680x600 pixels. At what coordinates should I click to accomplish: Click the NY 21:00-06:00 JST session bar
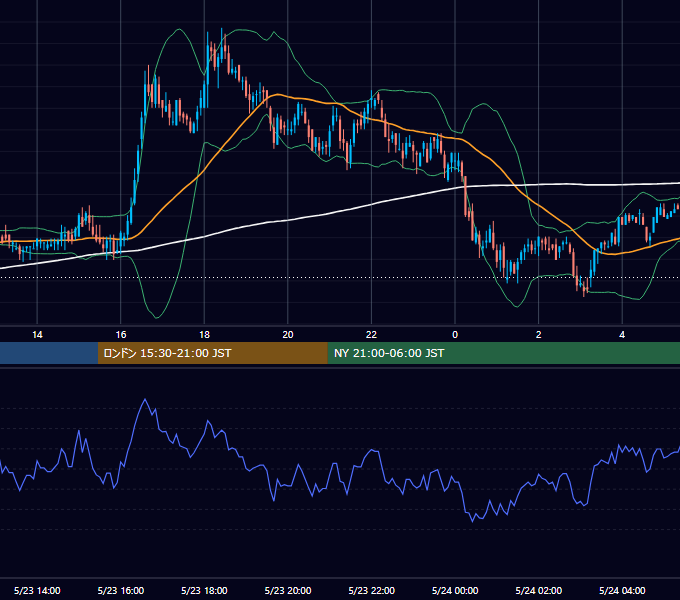503,353
